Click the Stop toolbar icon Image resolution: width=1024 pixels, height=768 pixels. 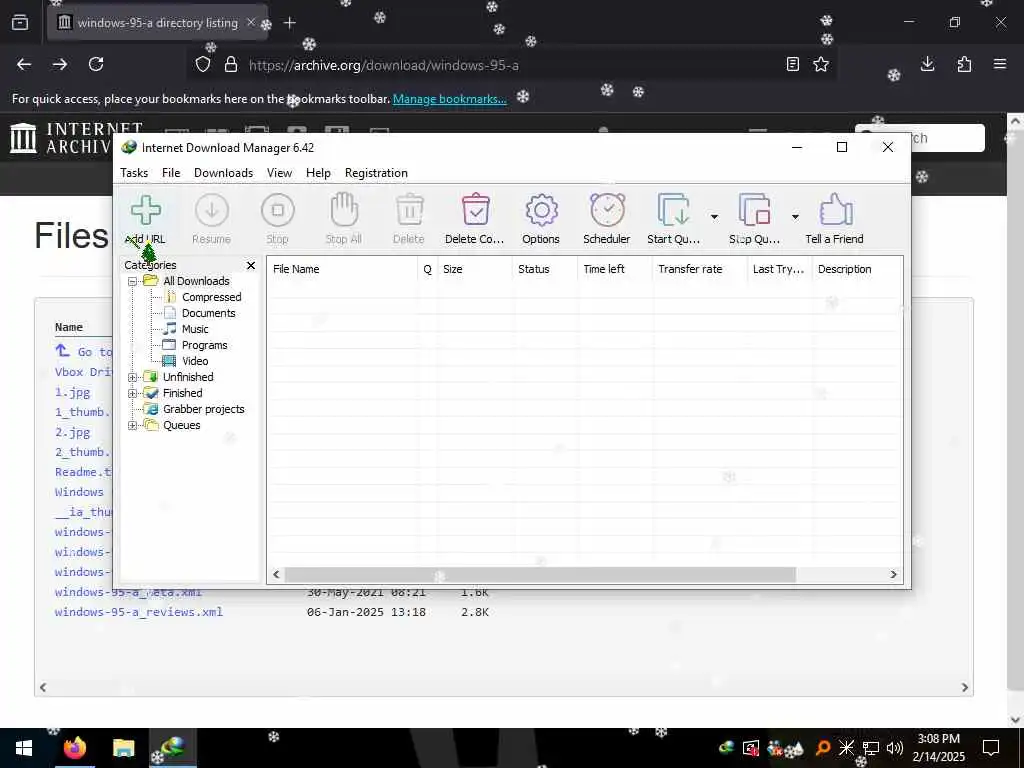[278, 210]
